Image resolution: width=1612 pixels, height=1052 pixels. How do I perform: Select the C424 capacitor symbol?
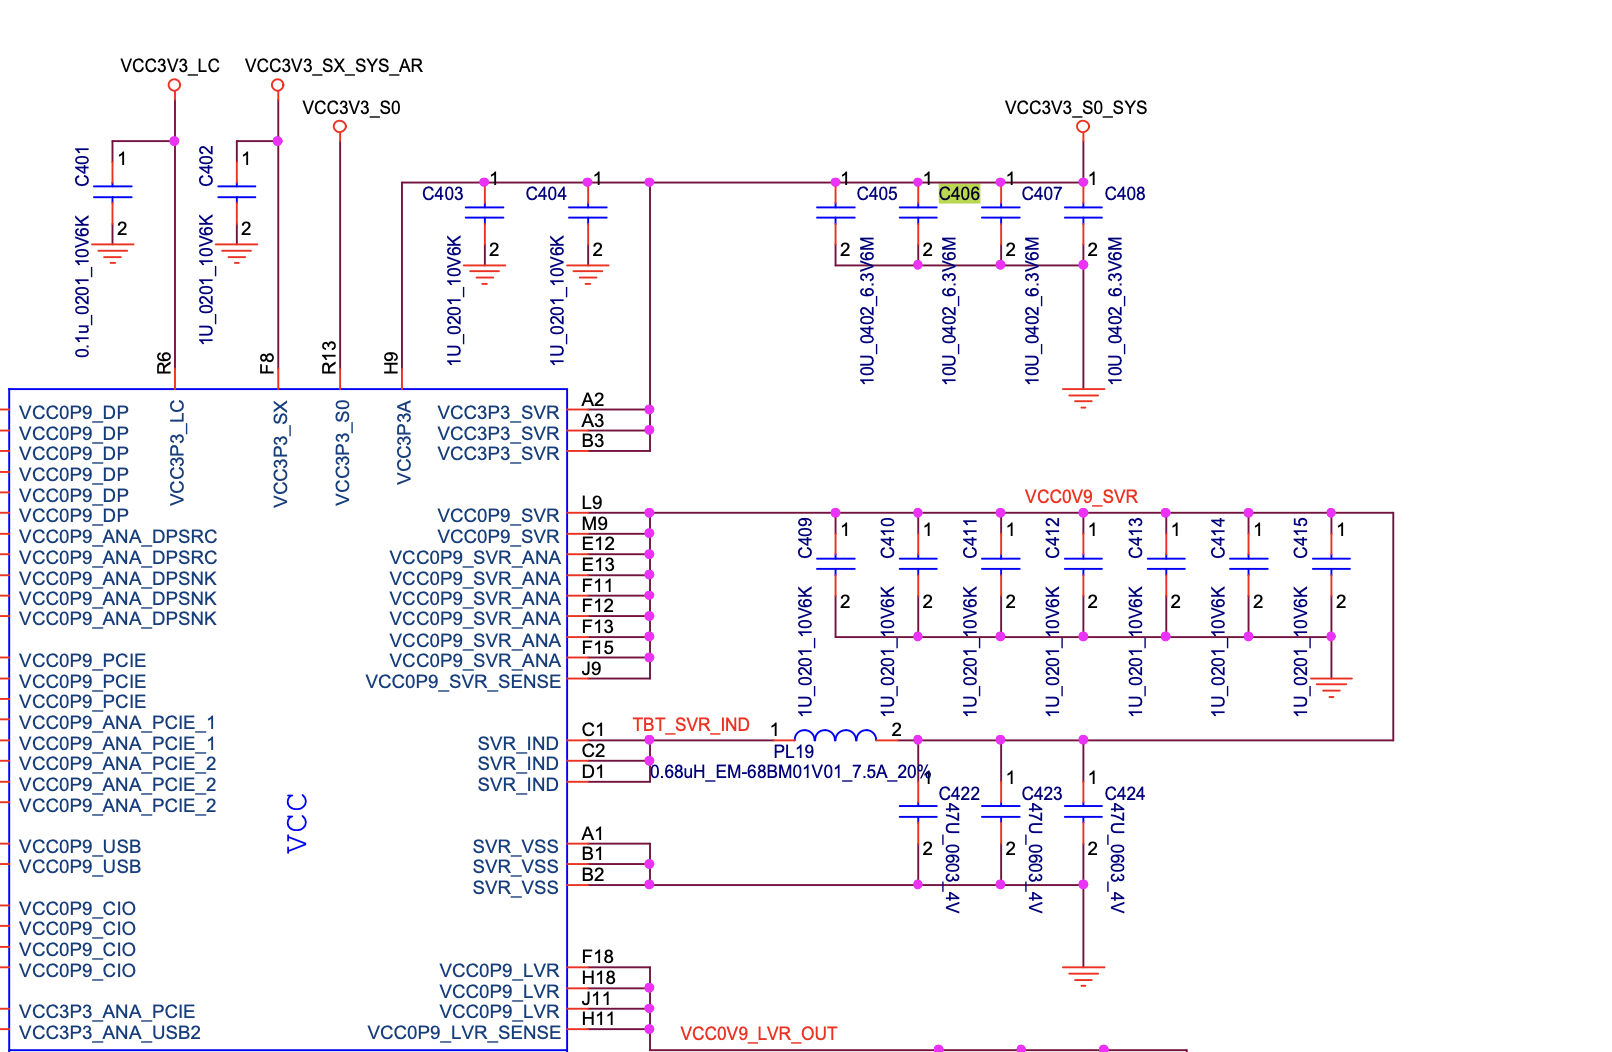click(x=1083, y=811)
